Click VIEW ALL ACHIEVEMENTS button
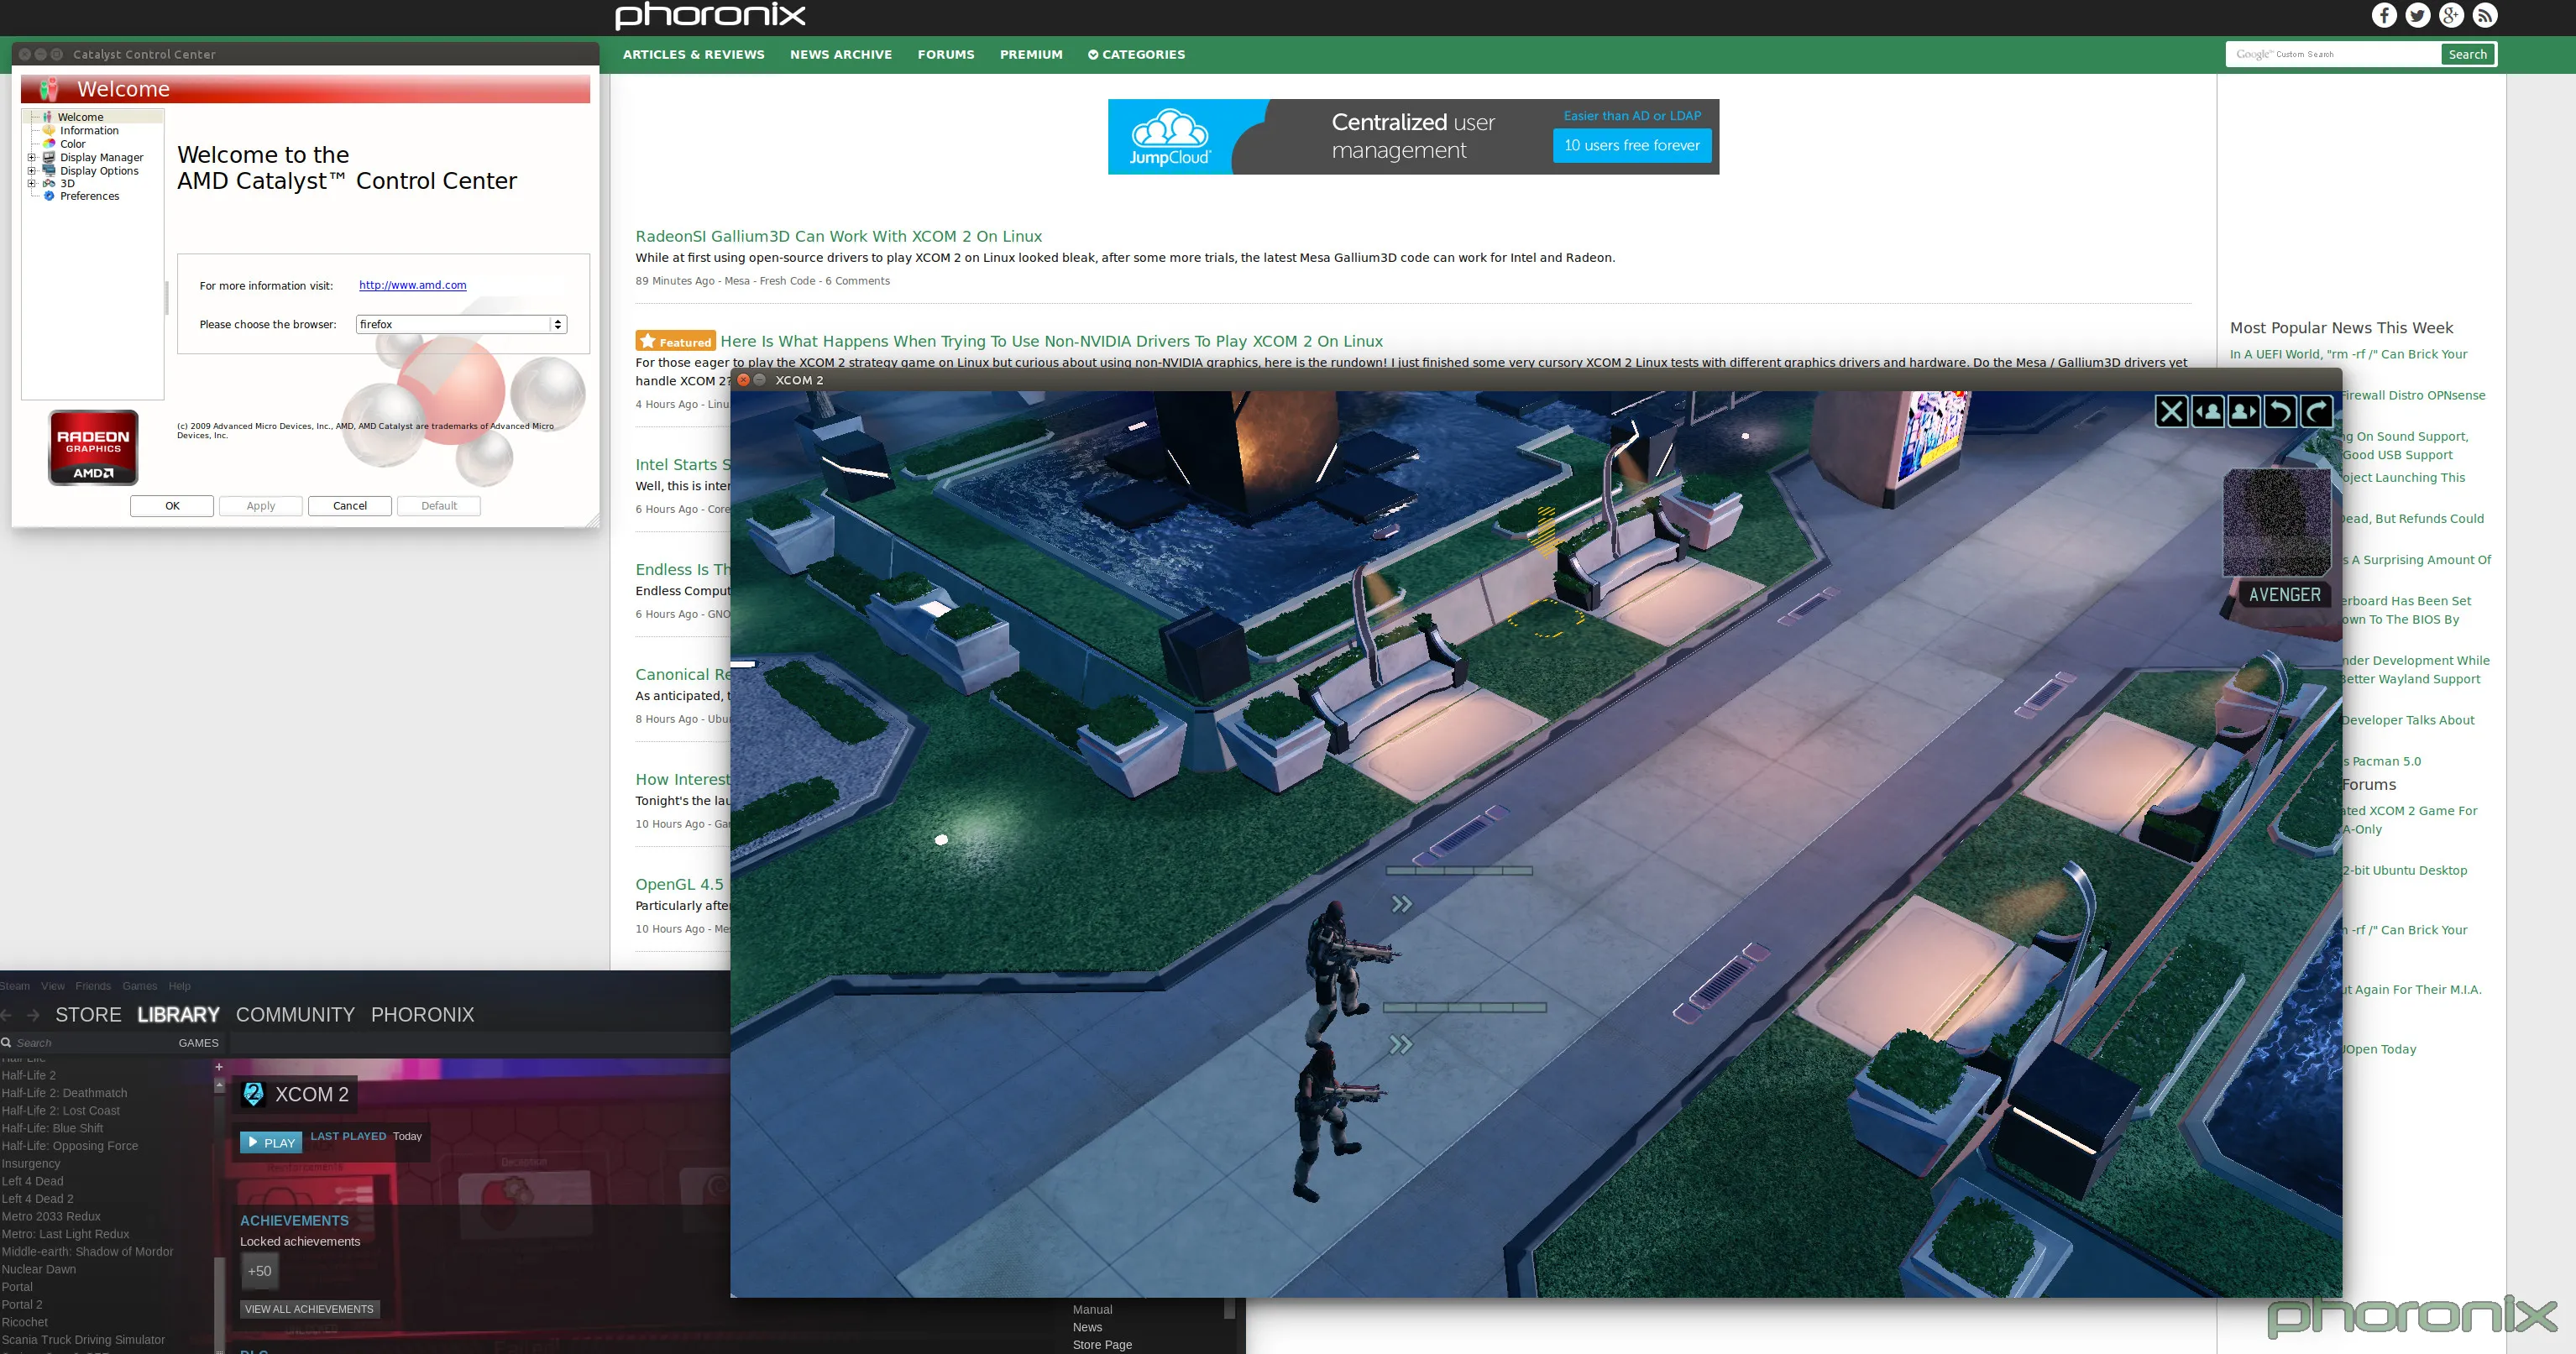The height and width of the screenshot is (1354, 2576). [x=309, y=1309]
